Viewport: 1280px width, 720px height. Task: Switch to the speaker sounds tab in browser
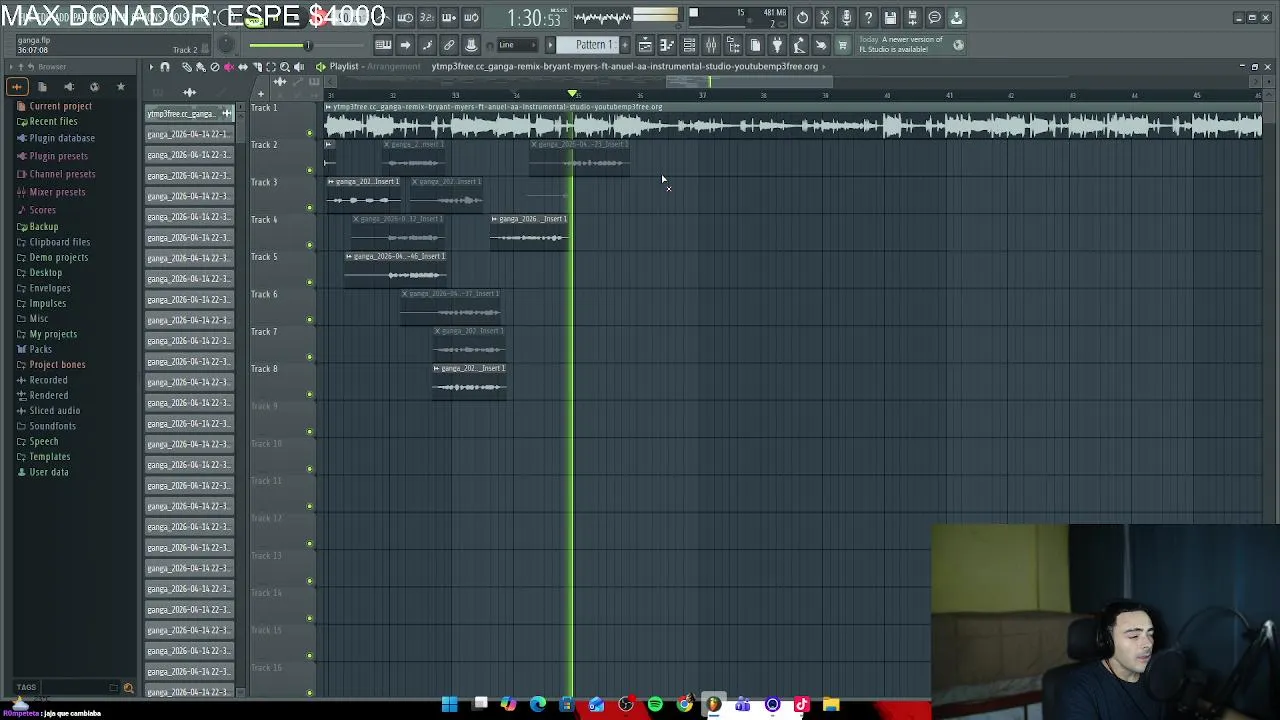coord(69,86)
